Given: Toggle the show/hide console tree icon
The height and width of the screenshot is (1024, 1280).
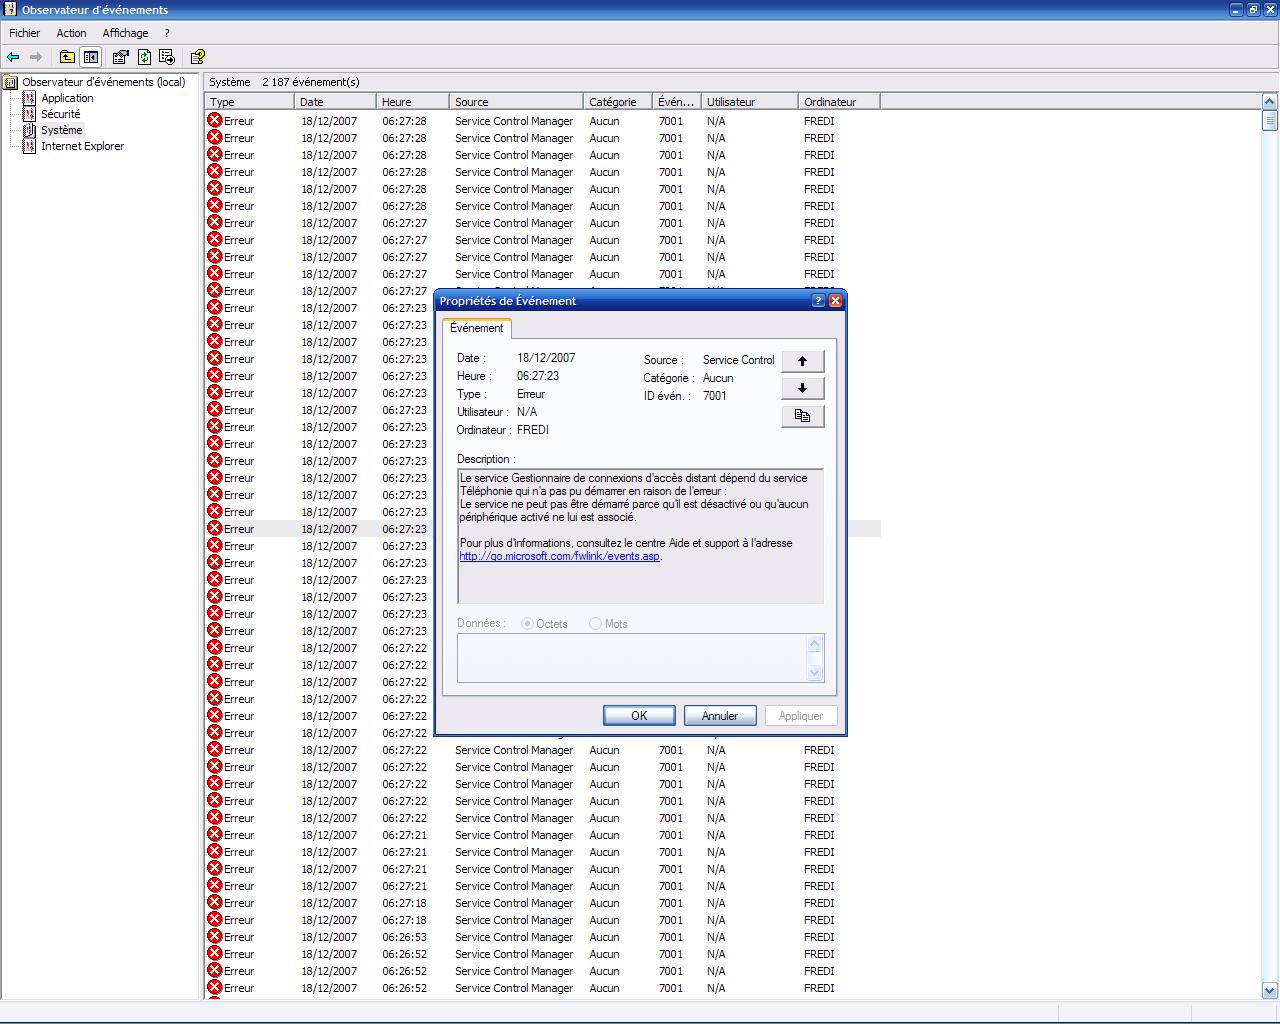Looking at the screenshot, I should 91,57.
